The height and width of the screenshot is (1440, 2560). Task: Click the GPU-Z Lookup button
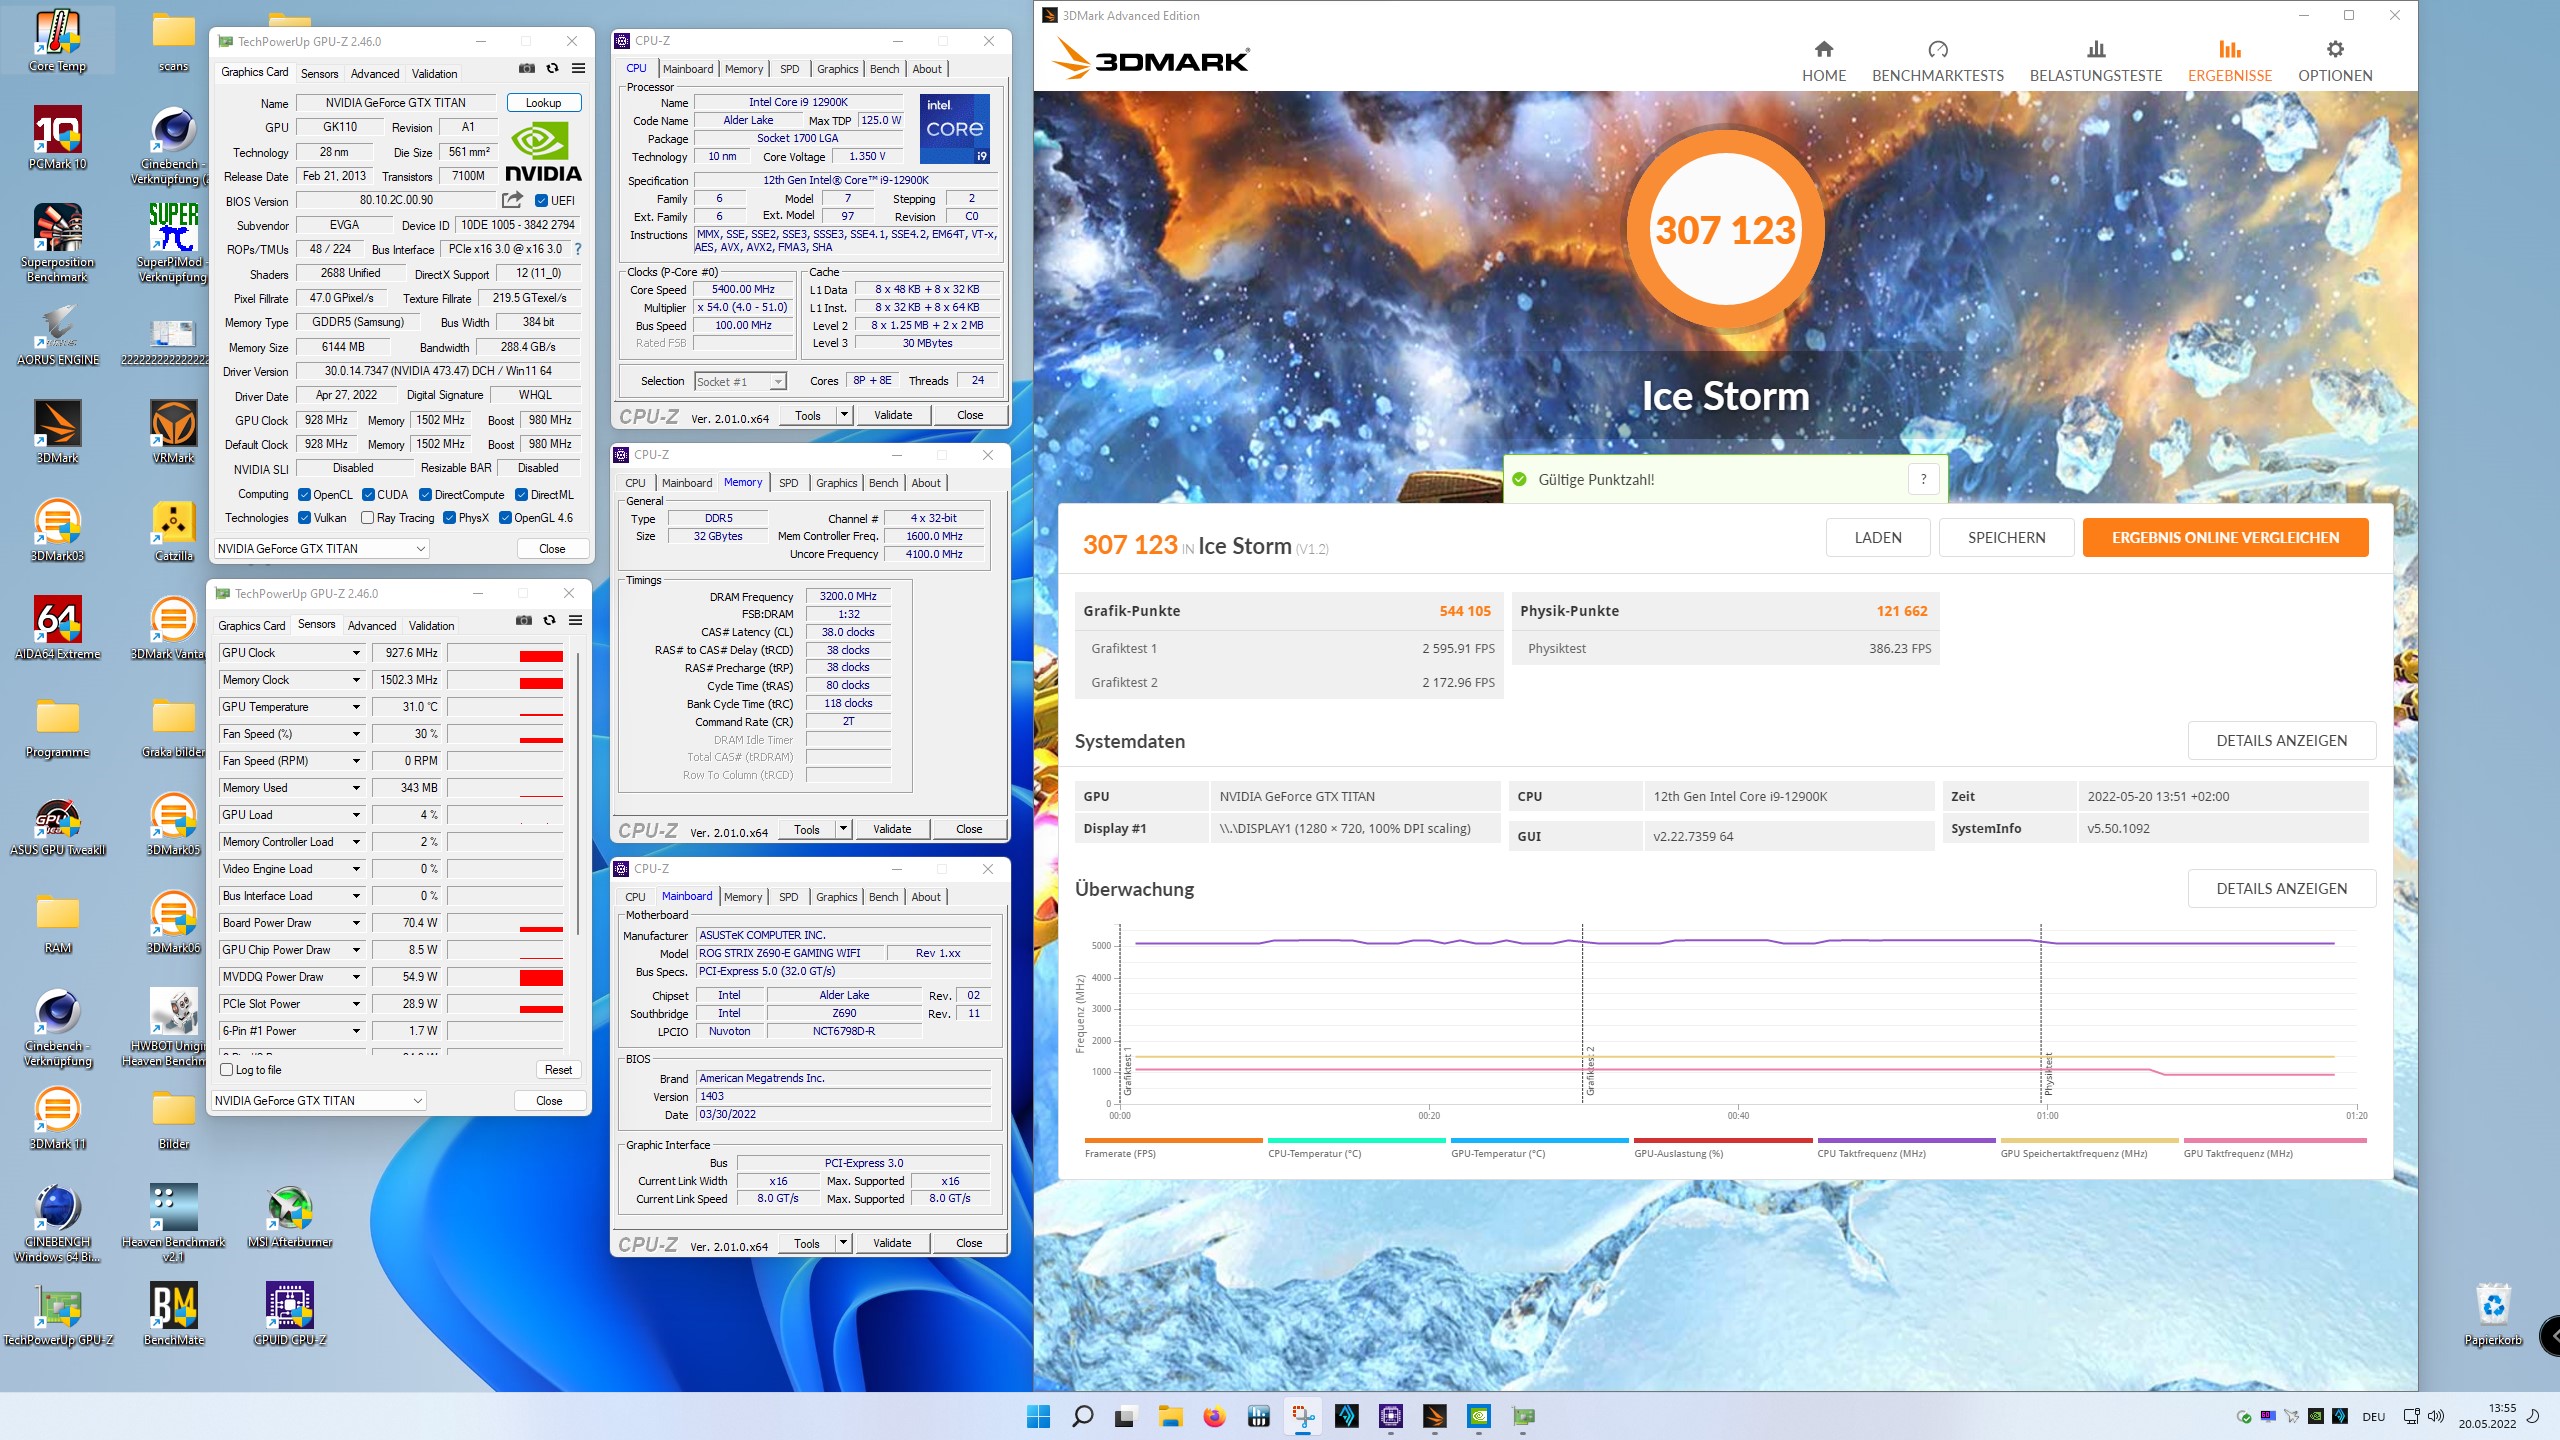click(x=543, y=102)
